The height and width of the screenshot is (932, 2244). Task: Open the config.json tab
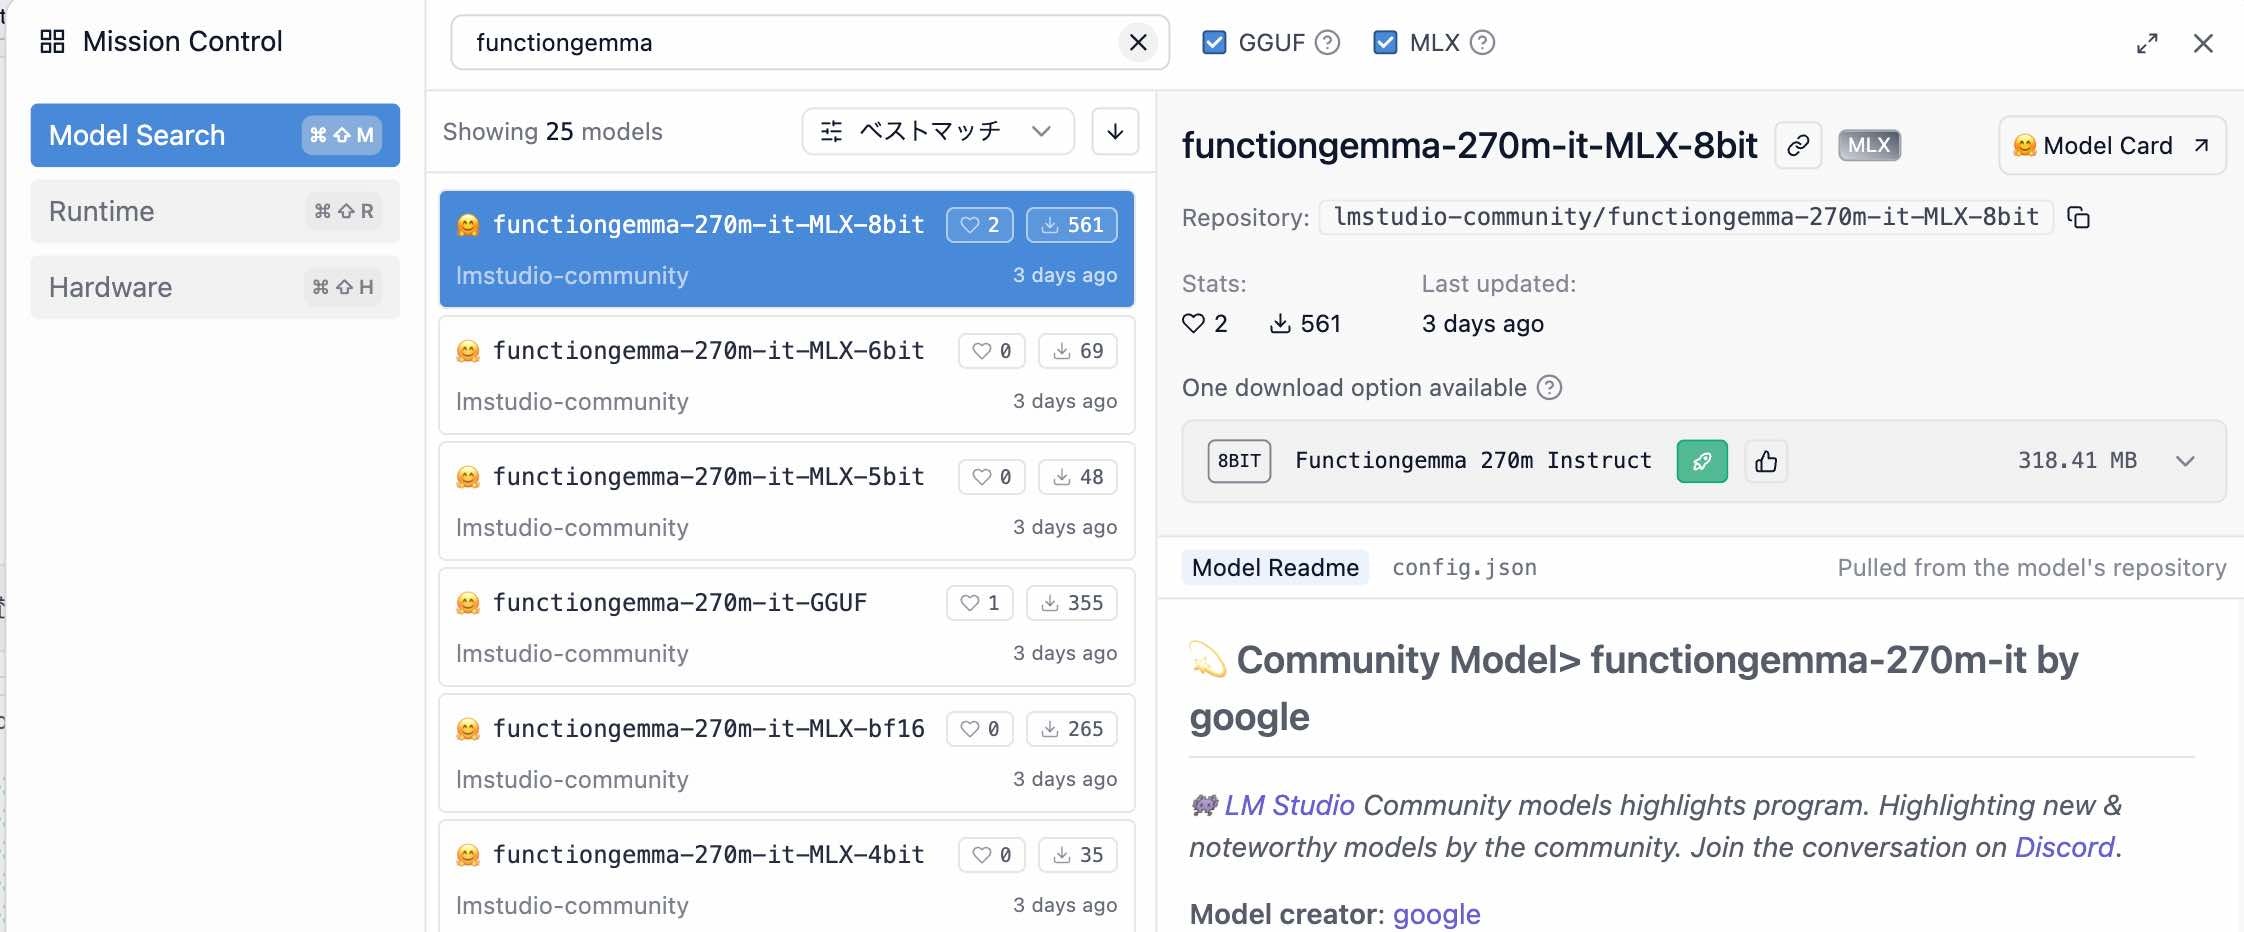[1464, 568]
